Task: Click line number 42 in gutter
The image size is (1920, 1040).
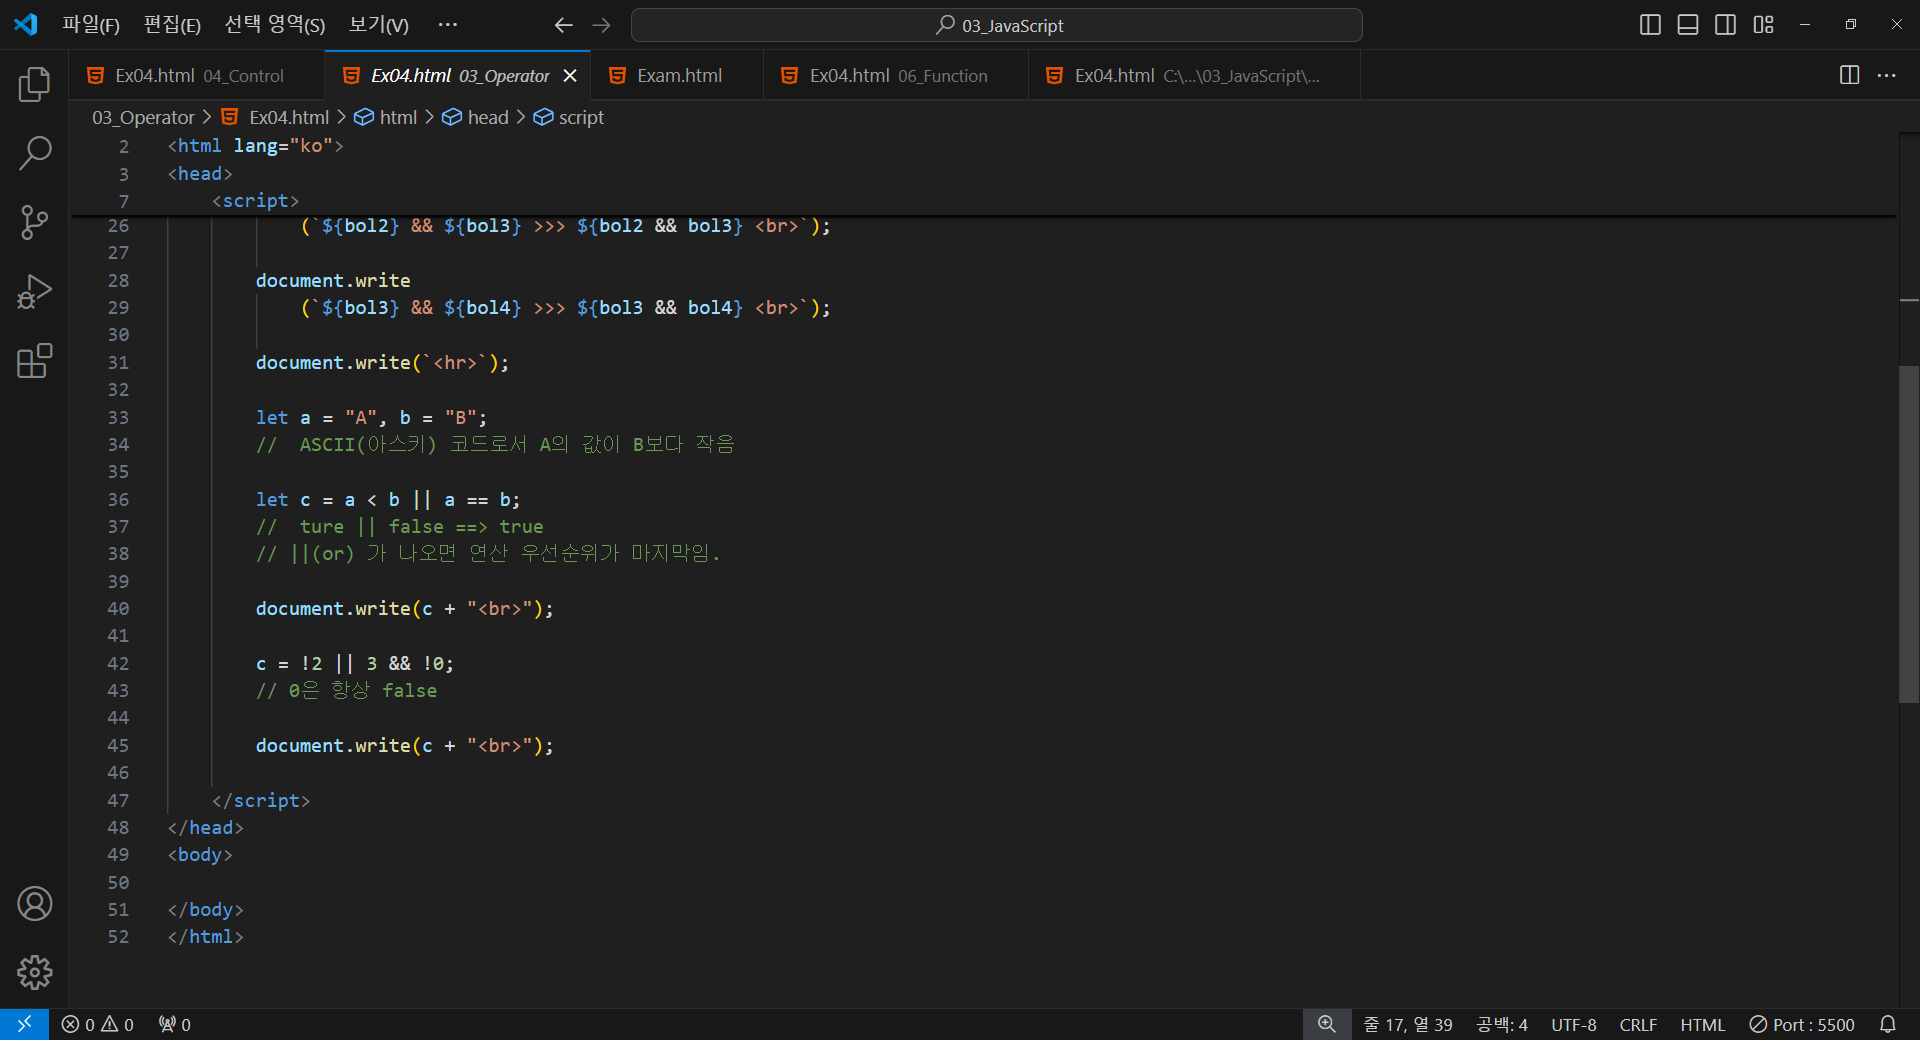Action: (118, 663)
